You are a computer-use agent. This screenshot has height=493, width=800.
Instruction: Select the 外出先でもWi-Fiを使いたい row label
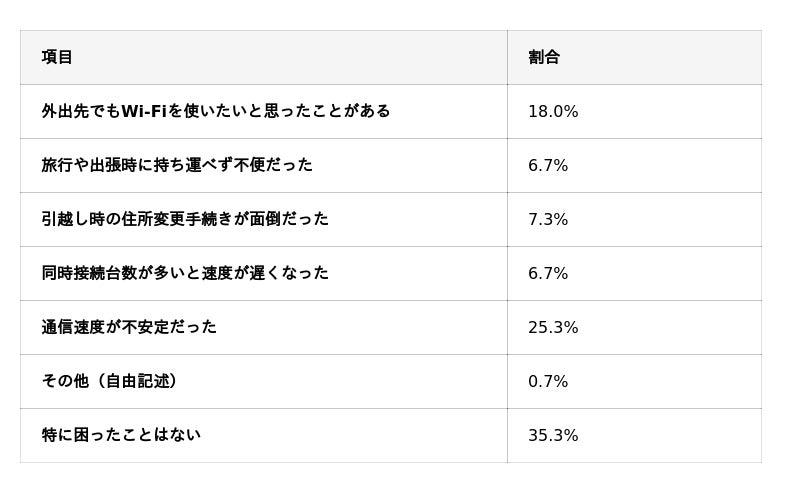coord(215,111)
